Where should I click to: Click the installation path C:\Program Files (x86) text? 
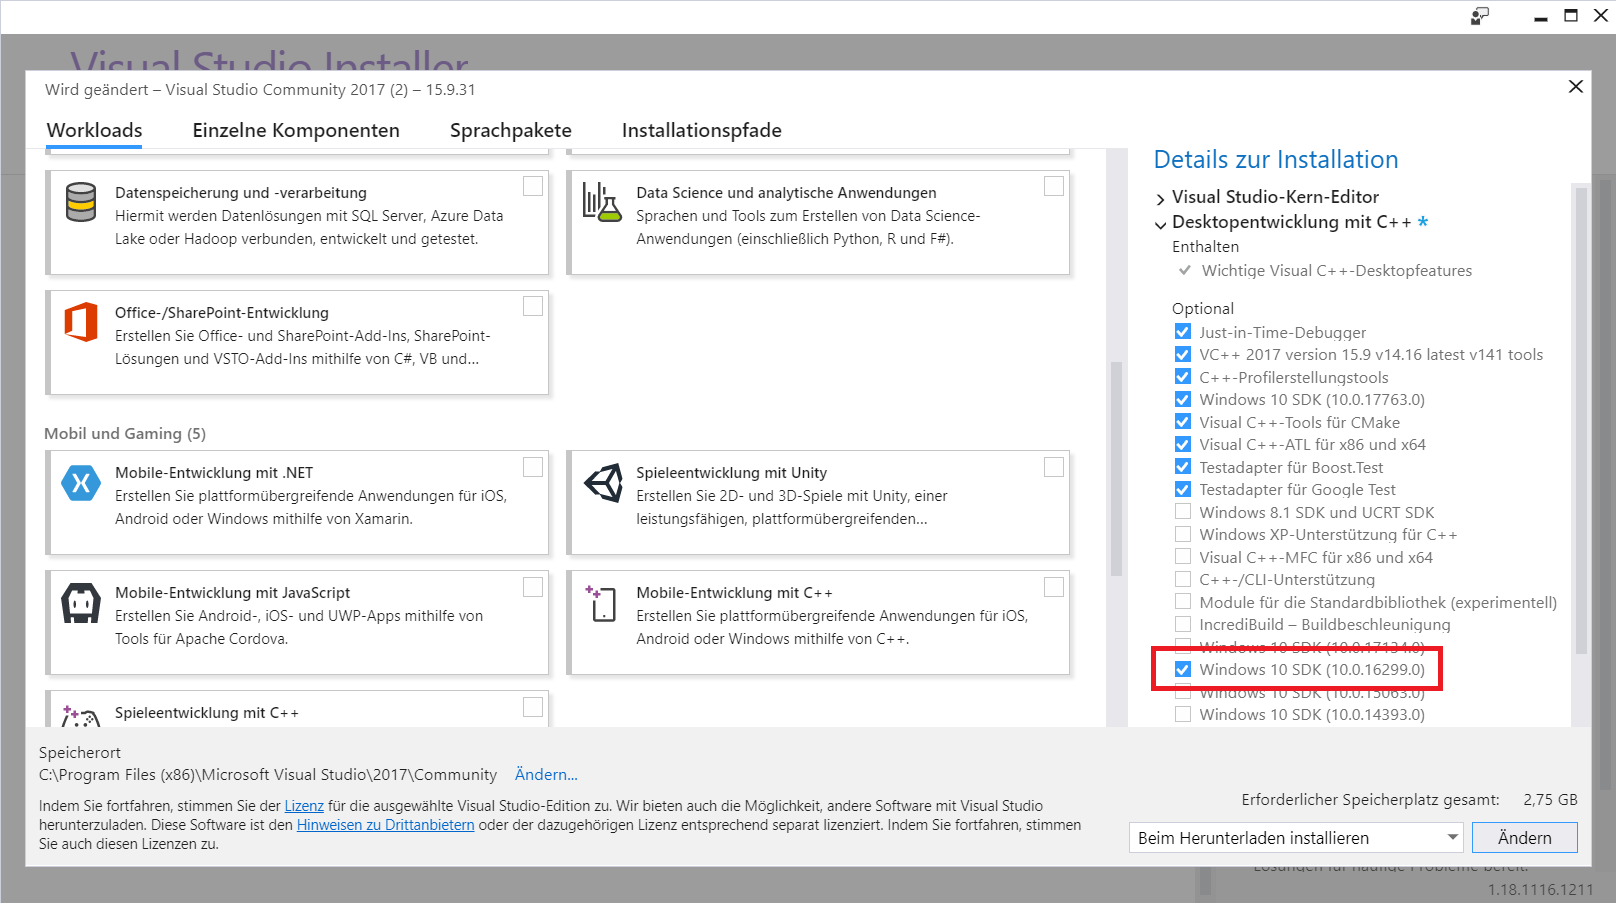(268, 774)
